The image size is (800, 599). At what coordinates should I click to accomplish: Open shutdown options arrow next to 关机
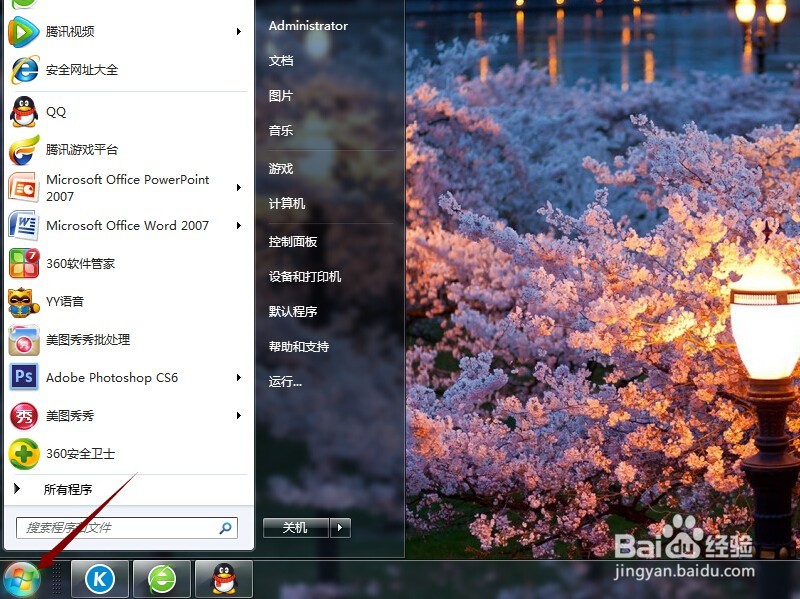tap(340, 528)
